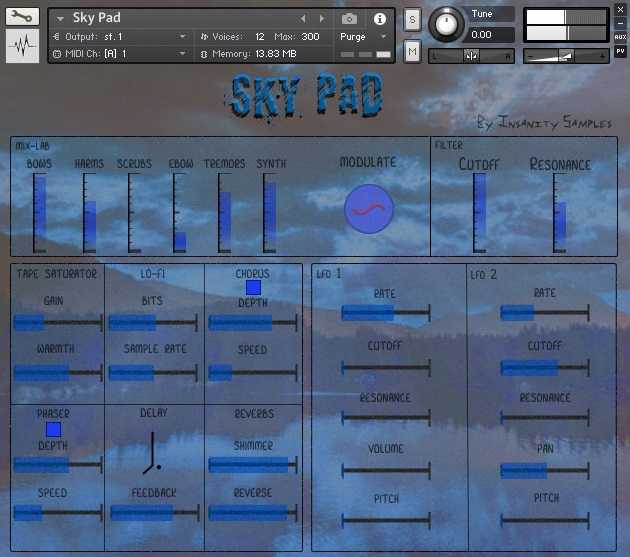Click the Output routing icon
Image resolution: width=630 pixels, height=557 pixels.
coord(56,37)
